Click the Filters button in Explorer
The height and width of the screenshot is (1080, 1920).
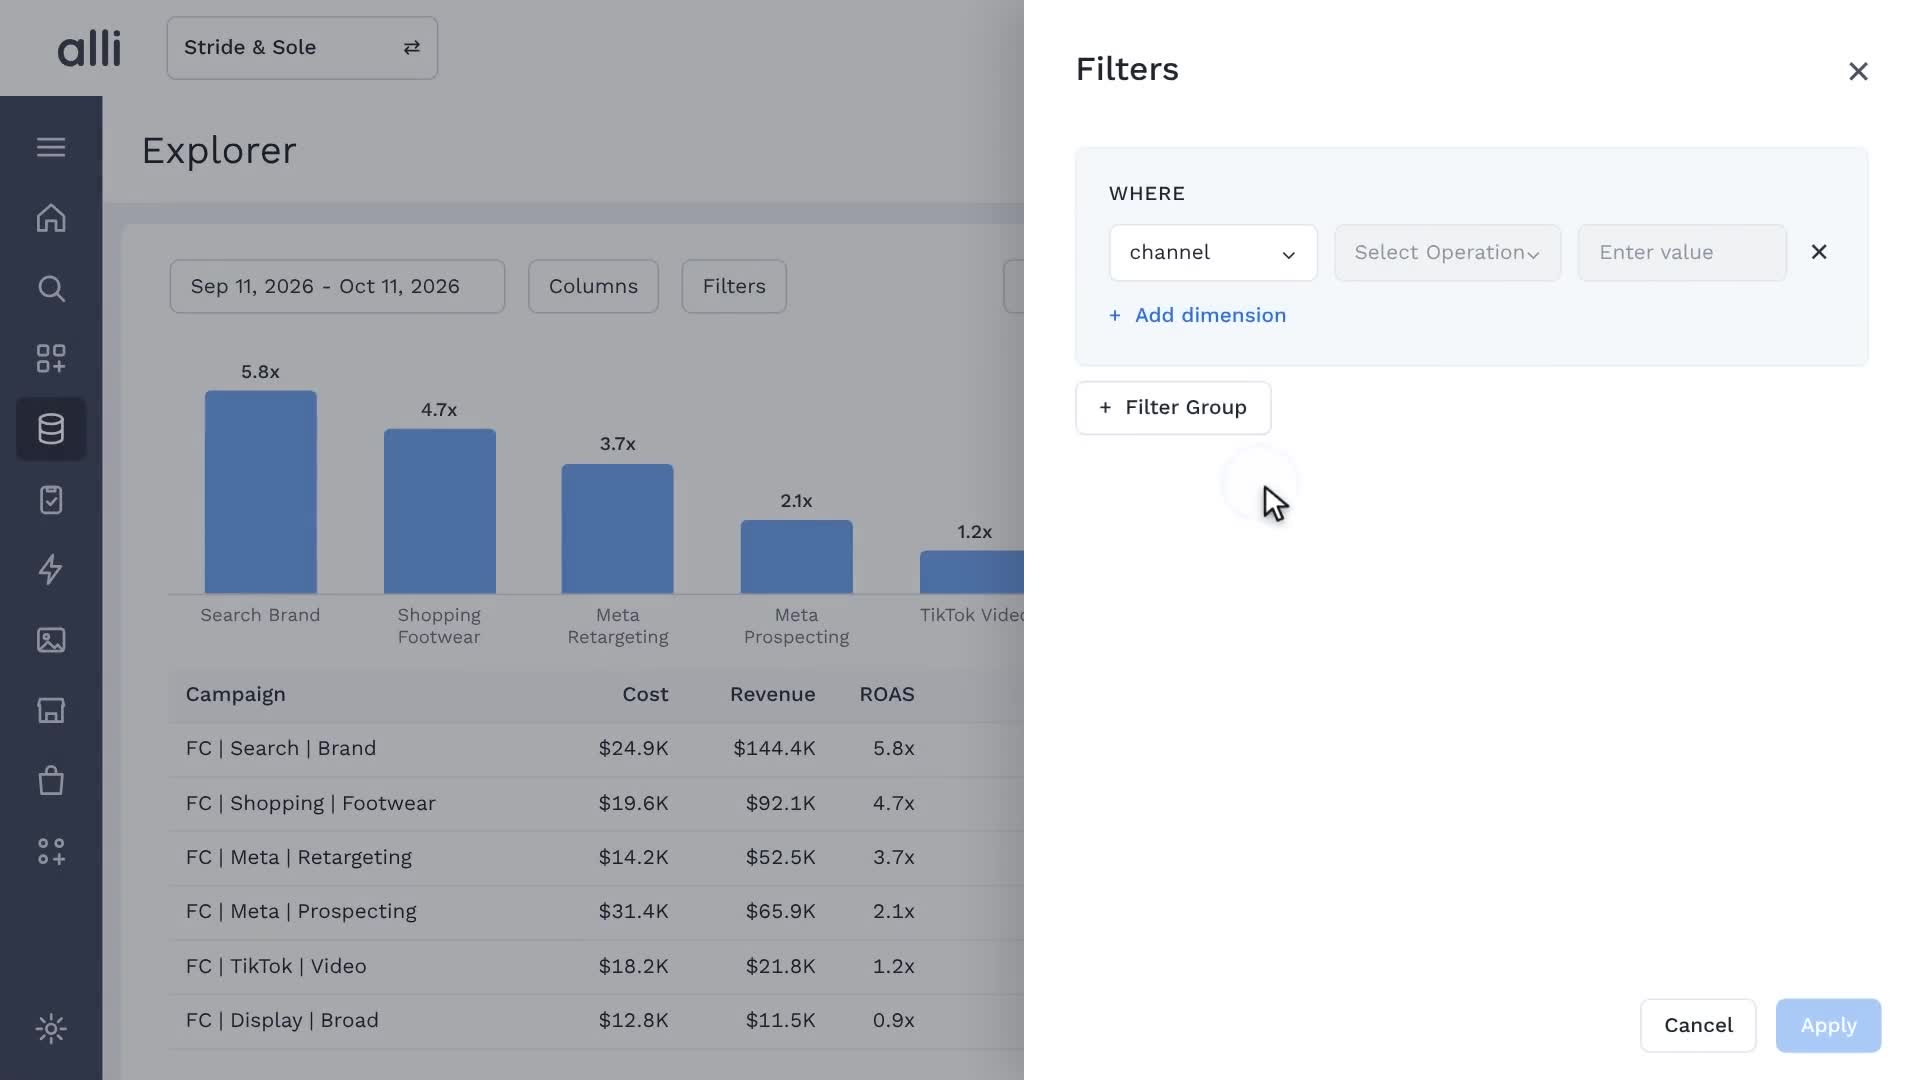pos(734,286)
